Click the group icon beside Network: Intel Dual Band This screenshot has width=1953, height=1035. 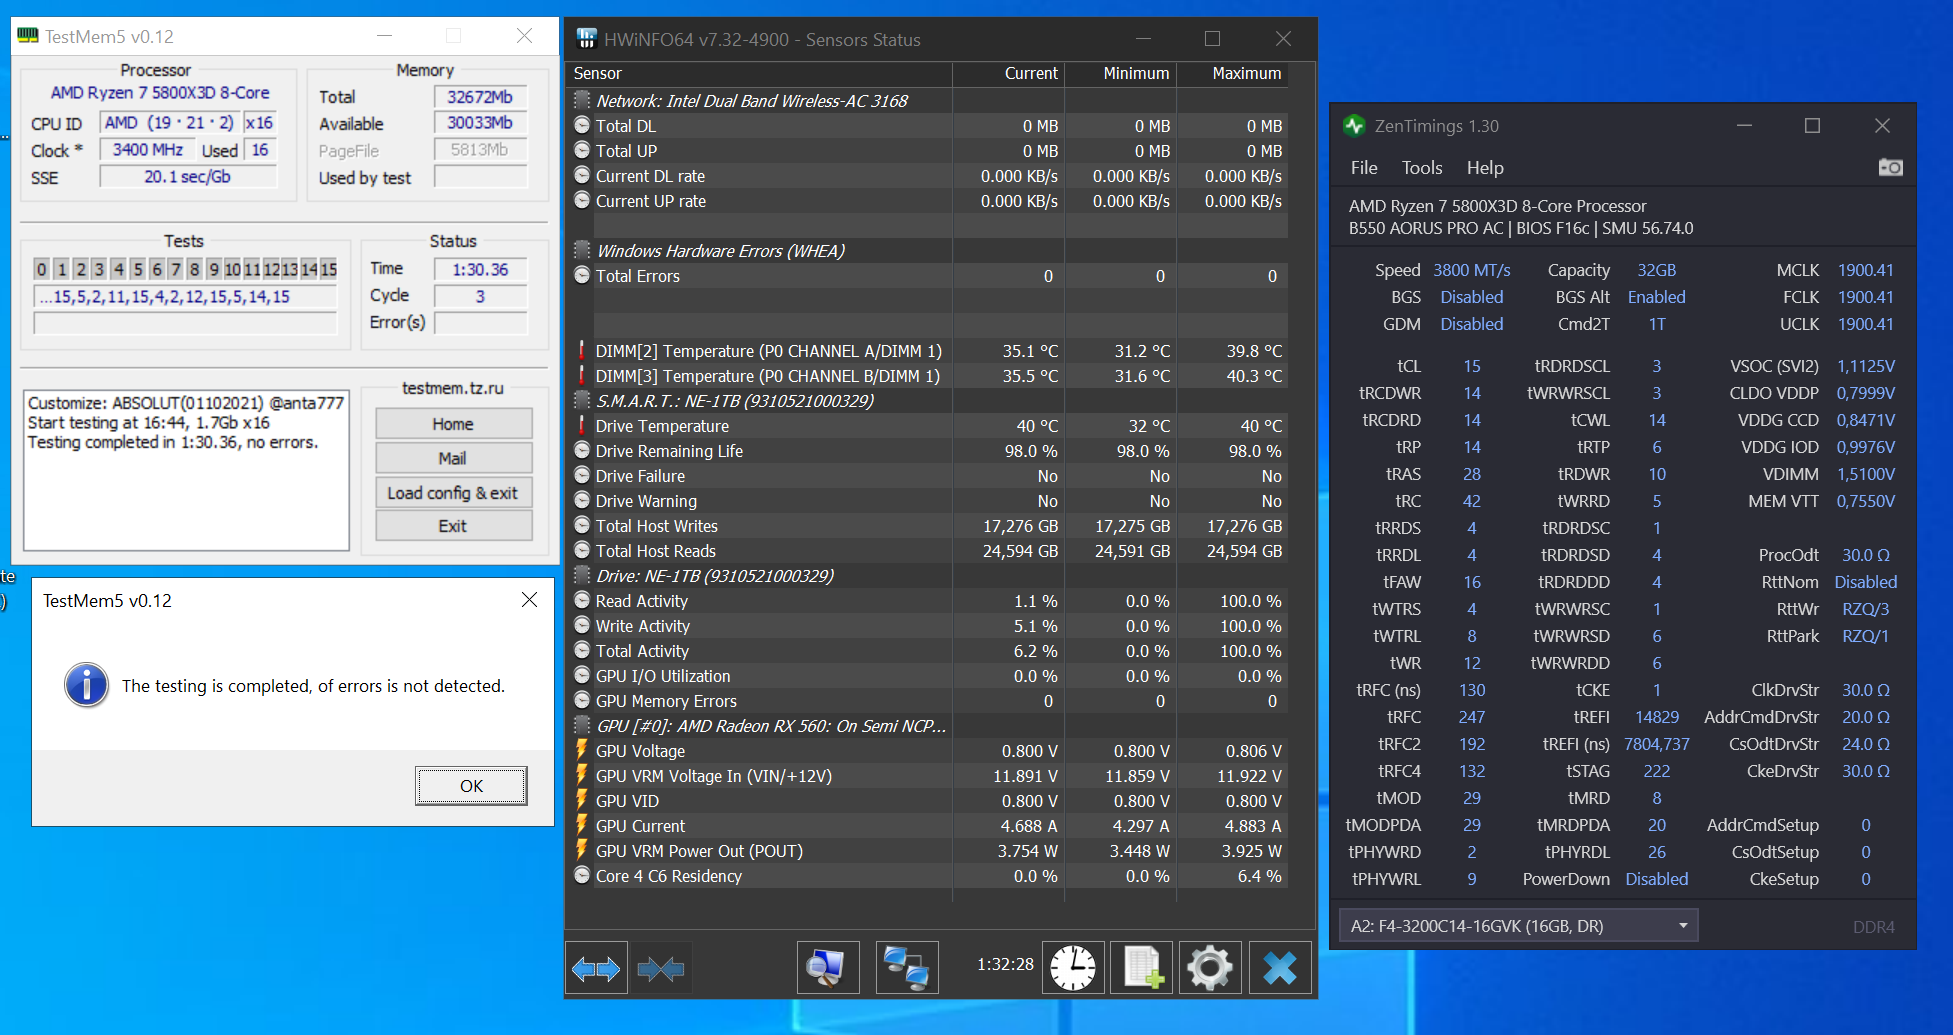(582, 101)
